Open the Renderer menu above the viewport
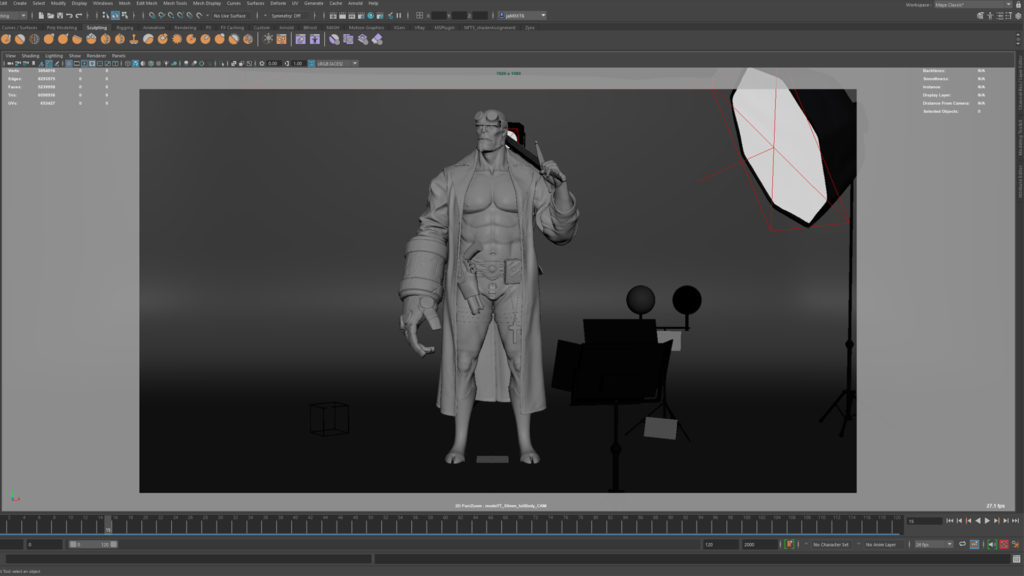Screen dimensions: 1024x576 pos(94,55)
